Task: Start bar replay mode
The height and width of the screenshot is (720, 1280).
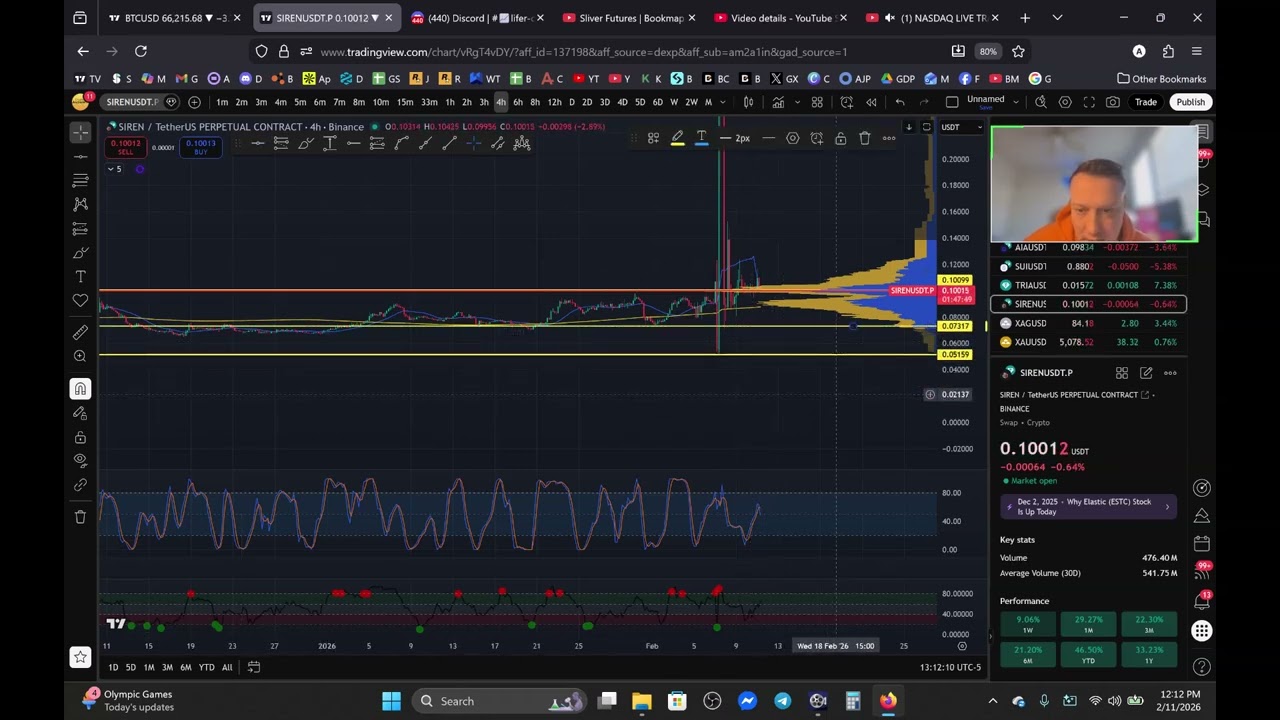Action: click(x=871, y=102)
